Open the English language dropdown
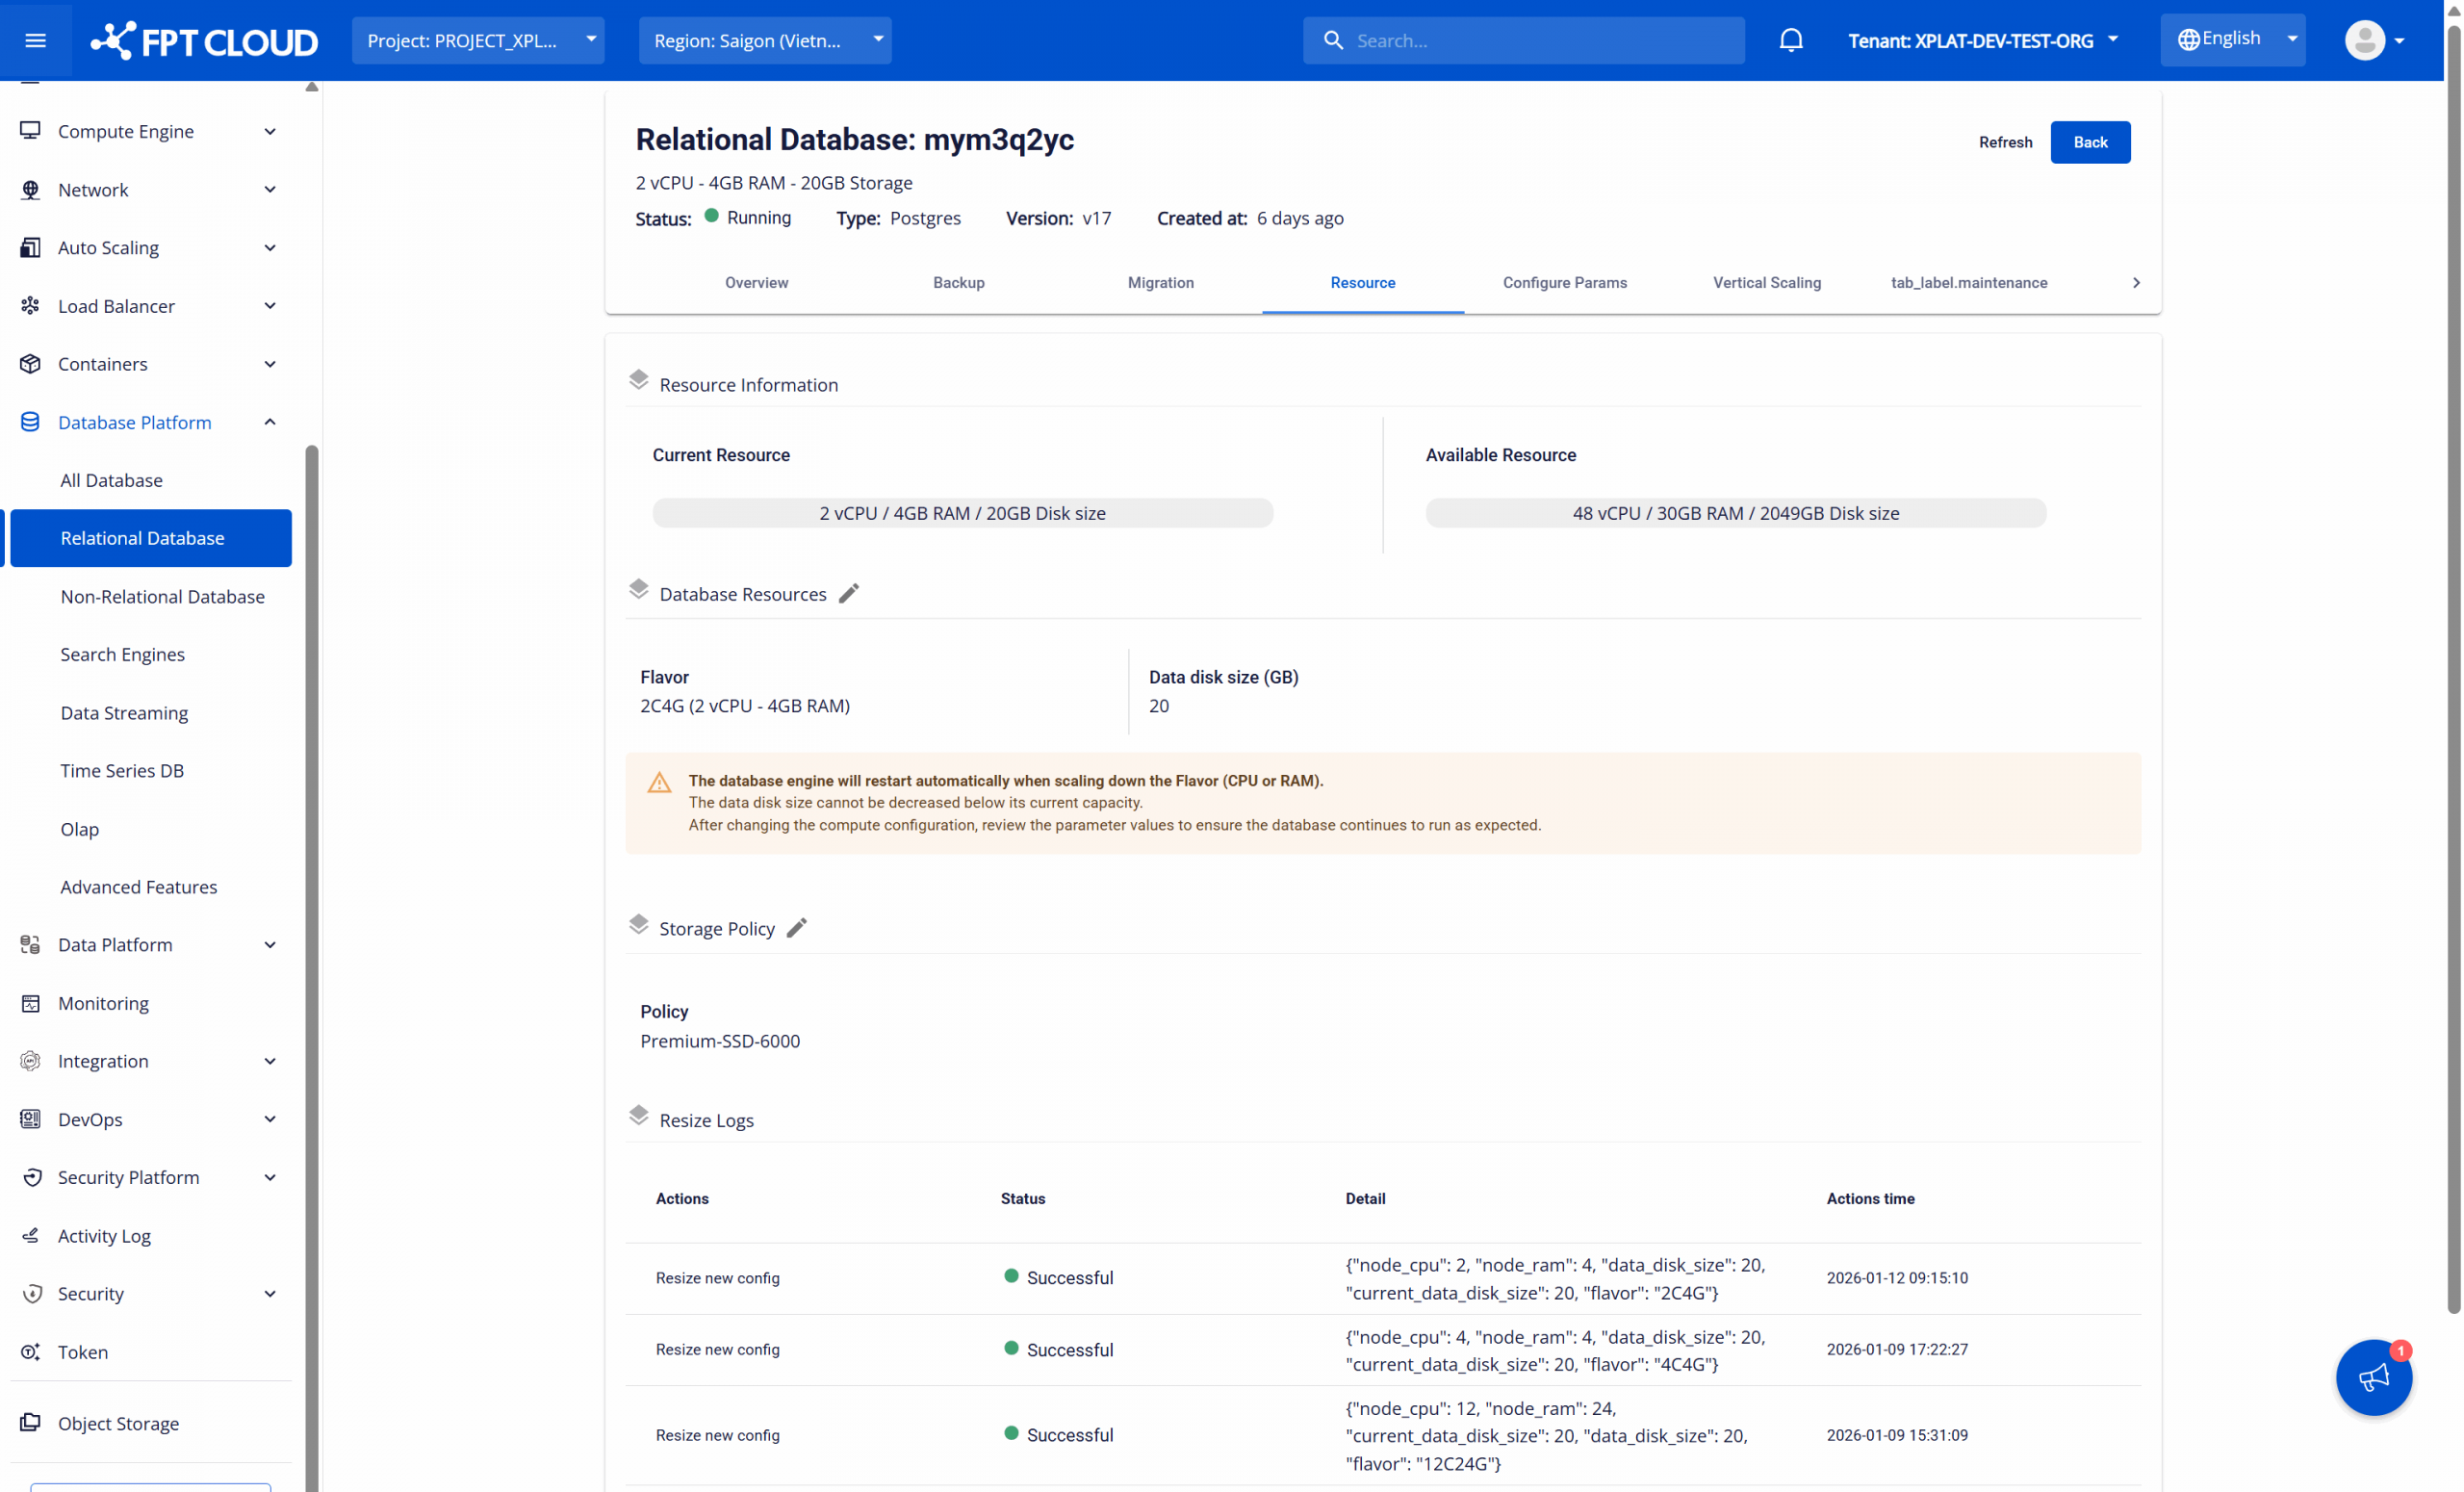Image resolution: width=2464 pixels, height=1492 pixels. click(2232, 40)
